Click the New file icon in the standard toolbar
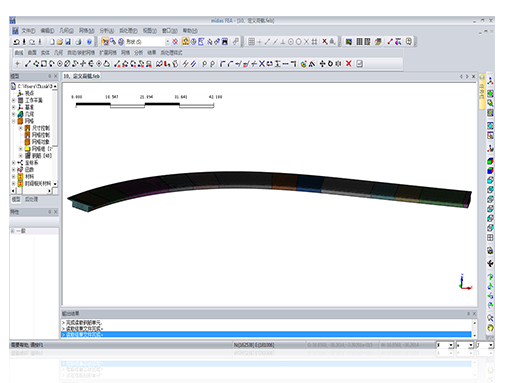510x383 pixels. (x=52, y=42)
